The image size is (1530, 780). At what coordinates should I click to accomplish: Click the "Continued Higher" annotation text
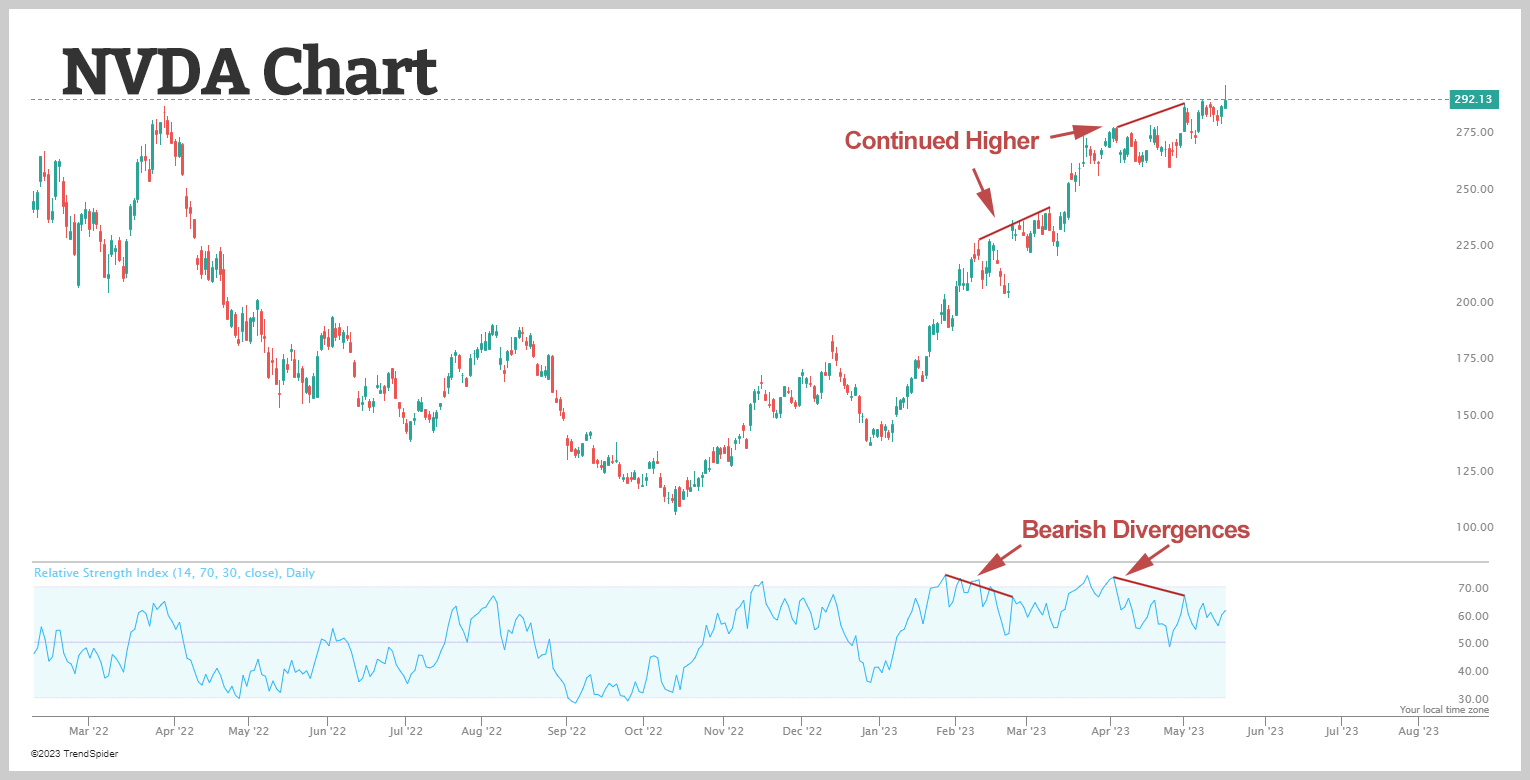coord(941,141)
